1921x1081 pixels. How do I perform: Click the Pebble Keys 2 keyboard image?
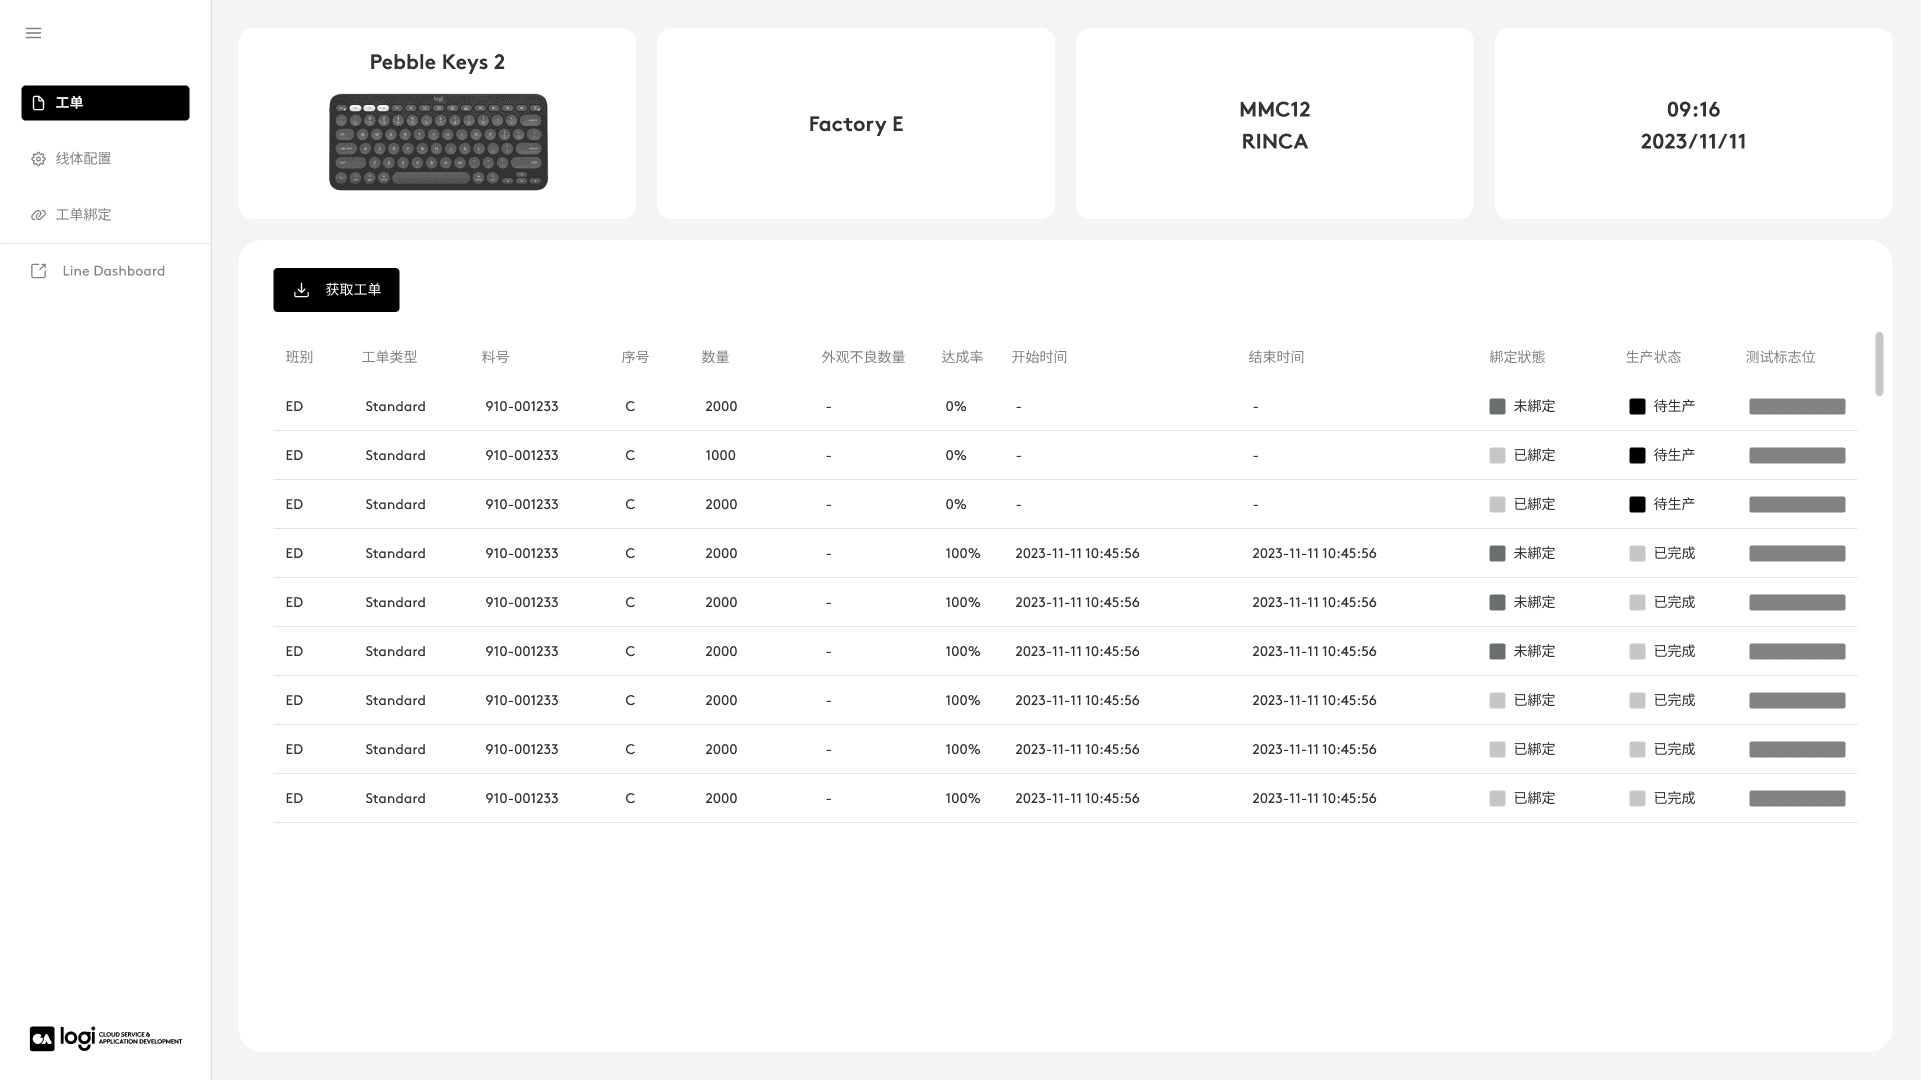pos(438,142)
